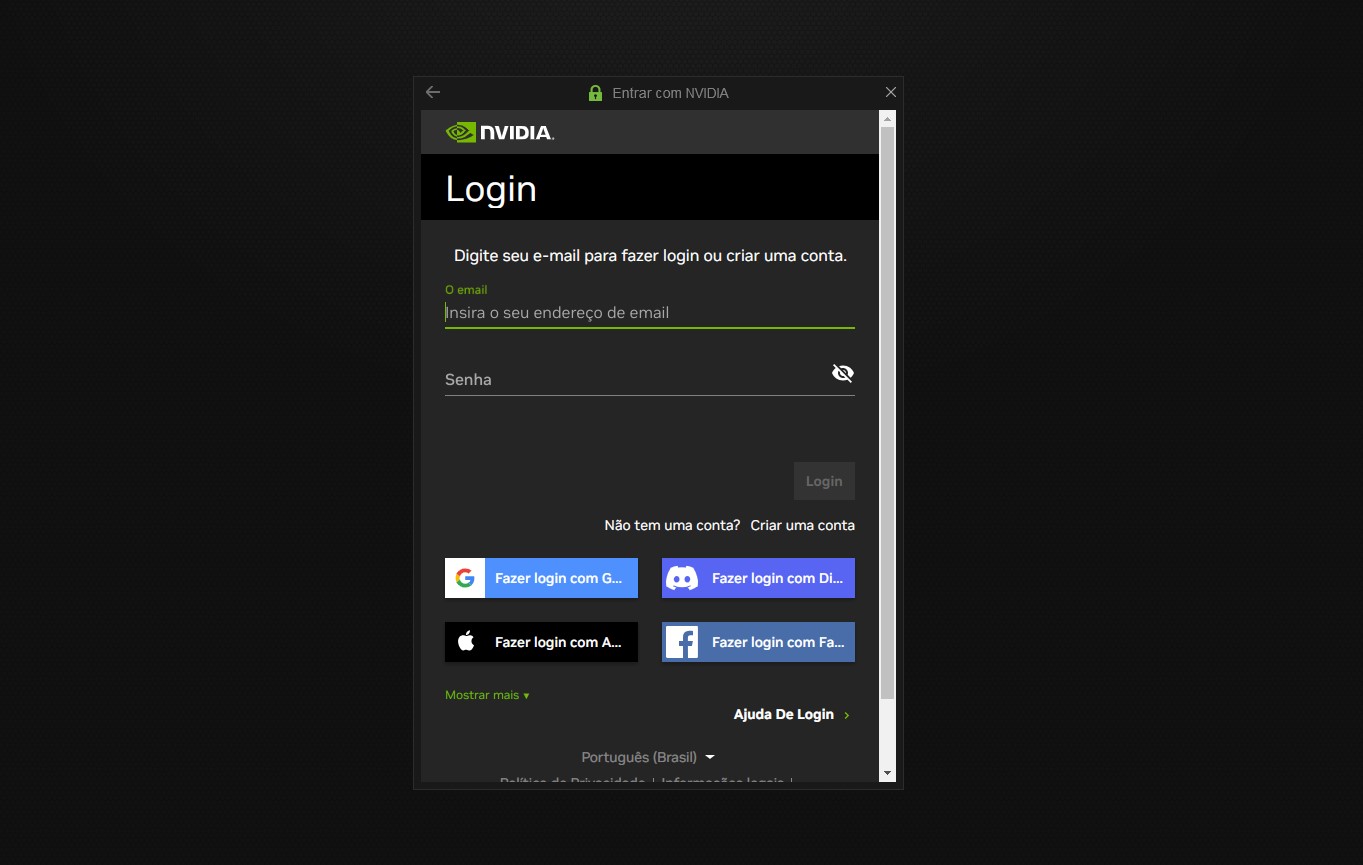Image resolution: width=1363 pixels, height=865 pixels.
Task: Sign in with the Discord button
Action: (758, 578)
